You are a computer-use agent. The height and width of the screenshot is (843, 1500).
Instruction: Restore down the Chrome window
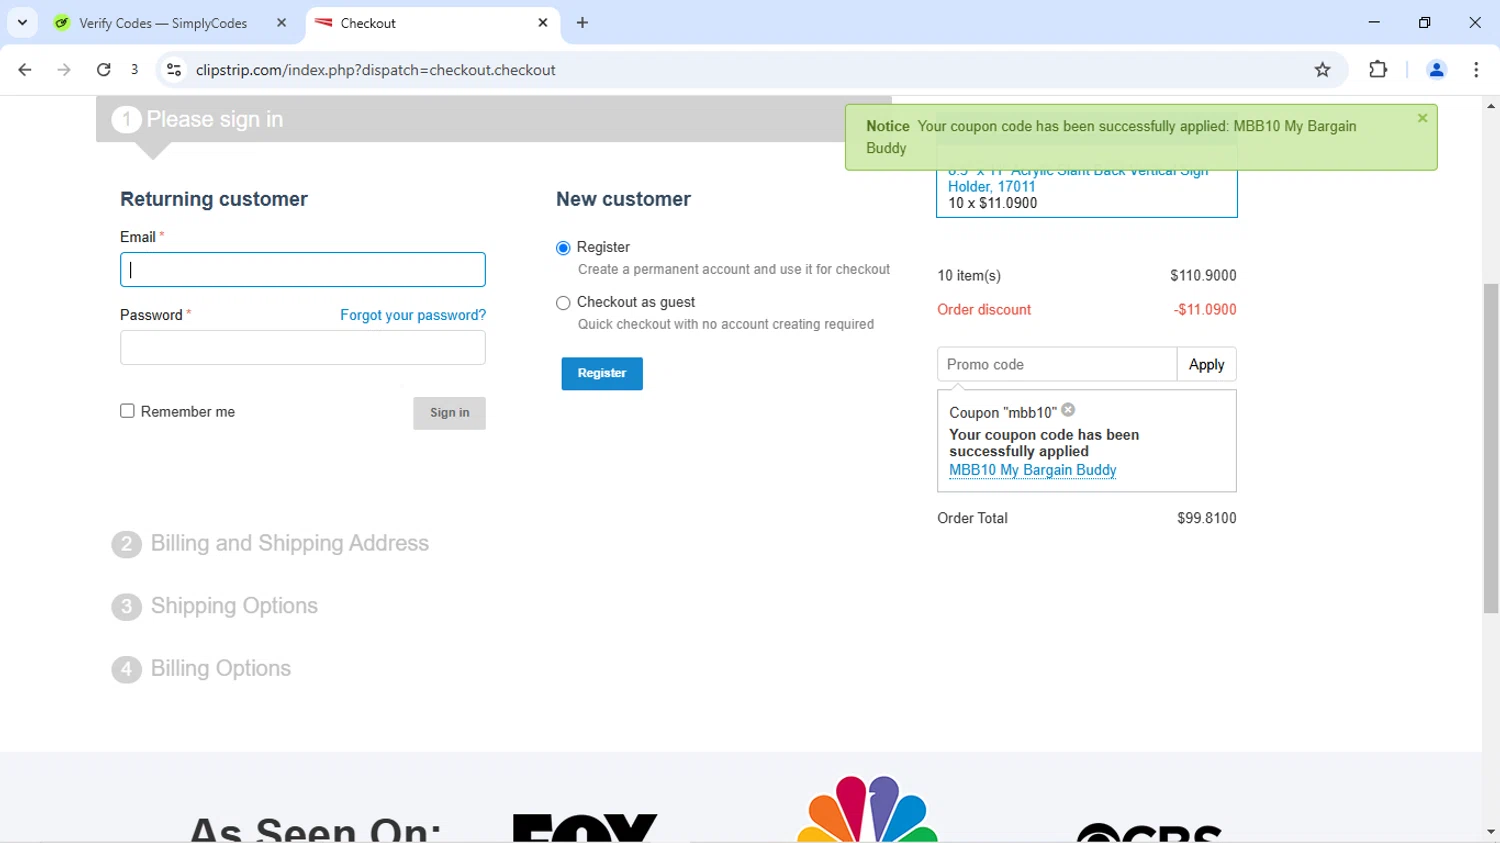[x=1424, y=22]
